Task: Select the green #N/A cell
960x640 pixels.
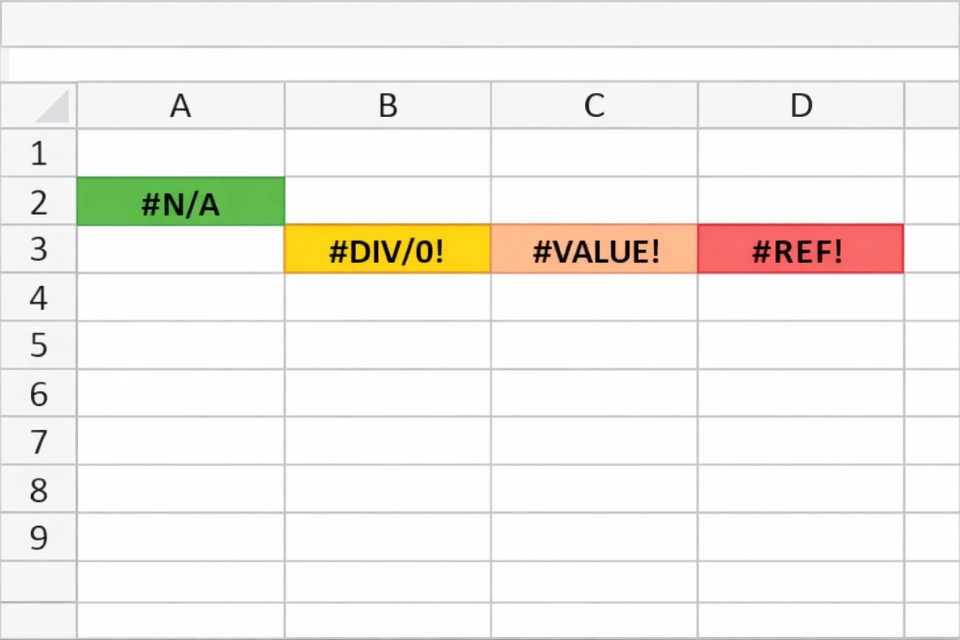Action: [x=180, y=203]
